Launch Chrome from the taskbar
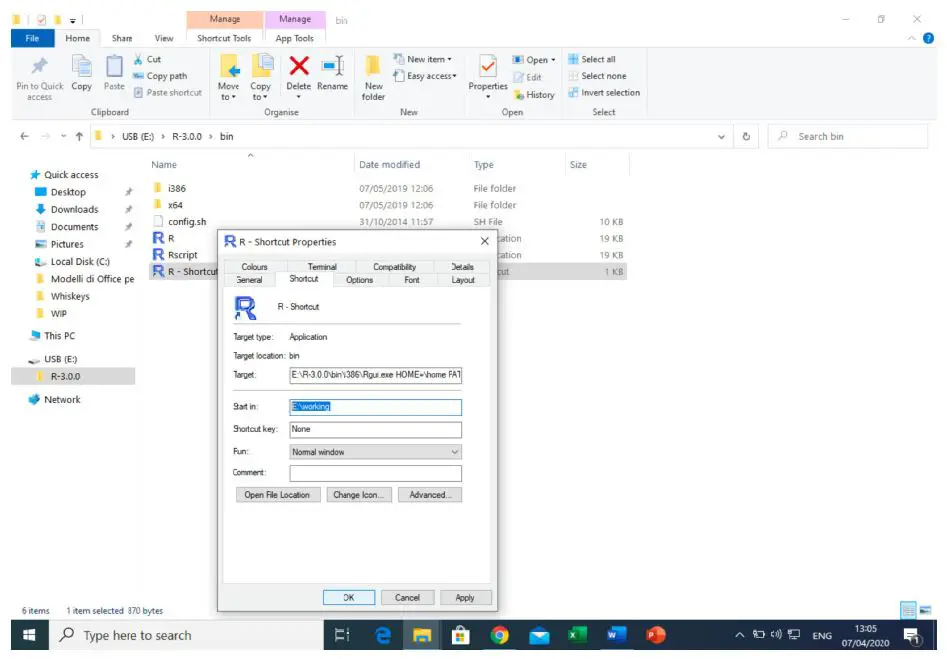 coord(498,634)
